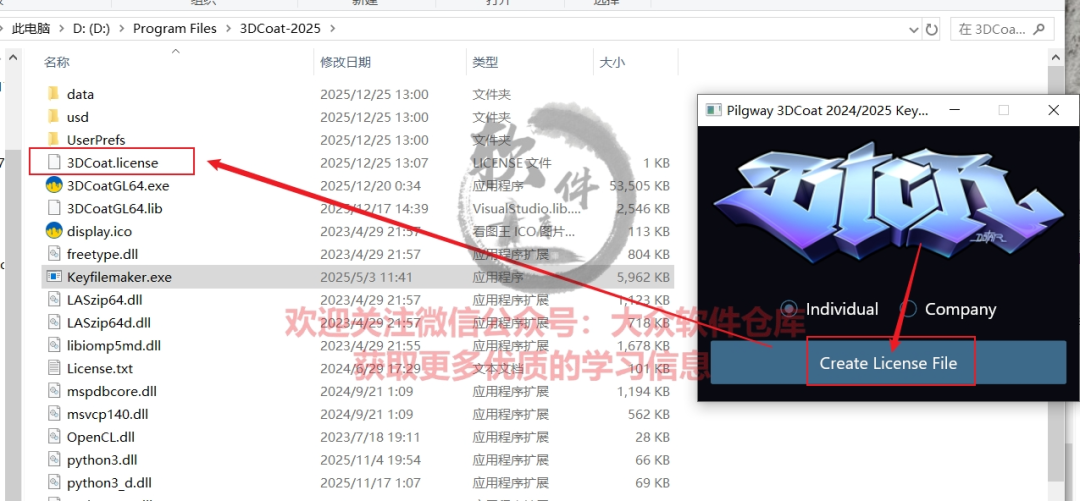Click the 在 3DCoa... search box
1080x501 pixels.
click(x=1001, y=29)
